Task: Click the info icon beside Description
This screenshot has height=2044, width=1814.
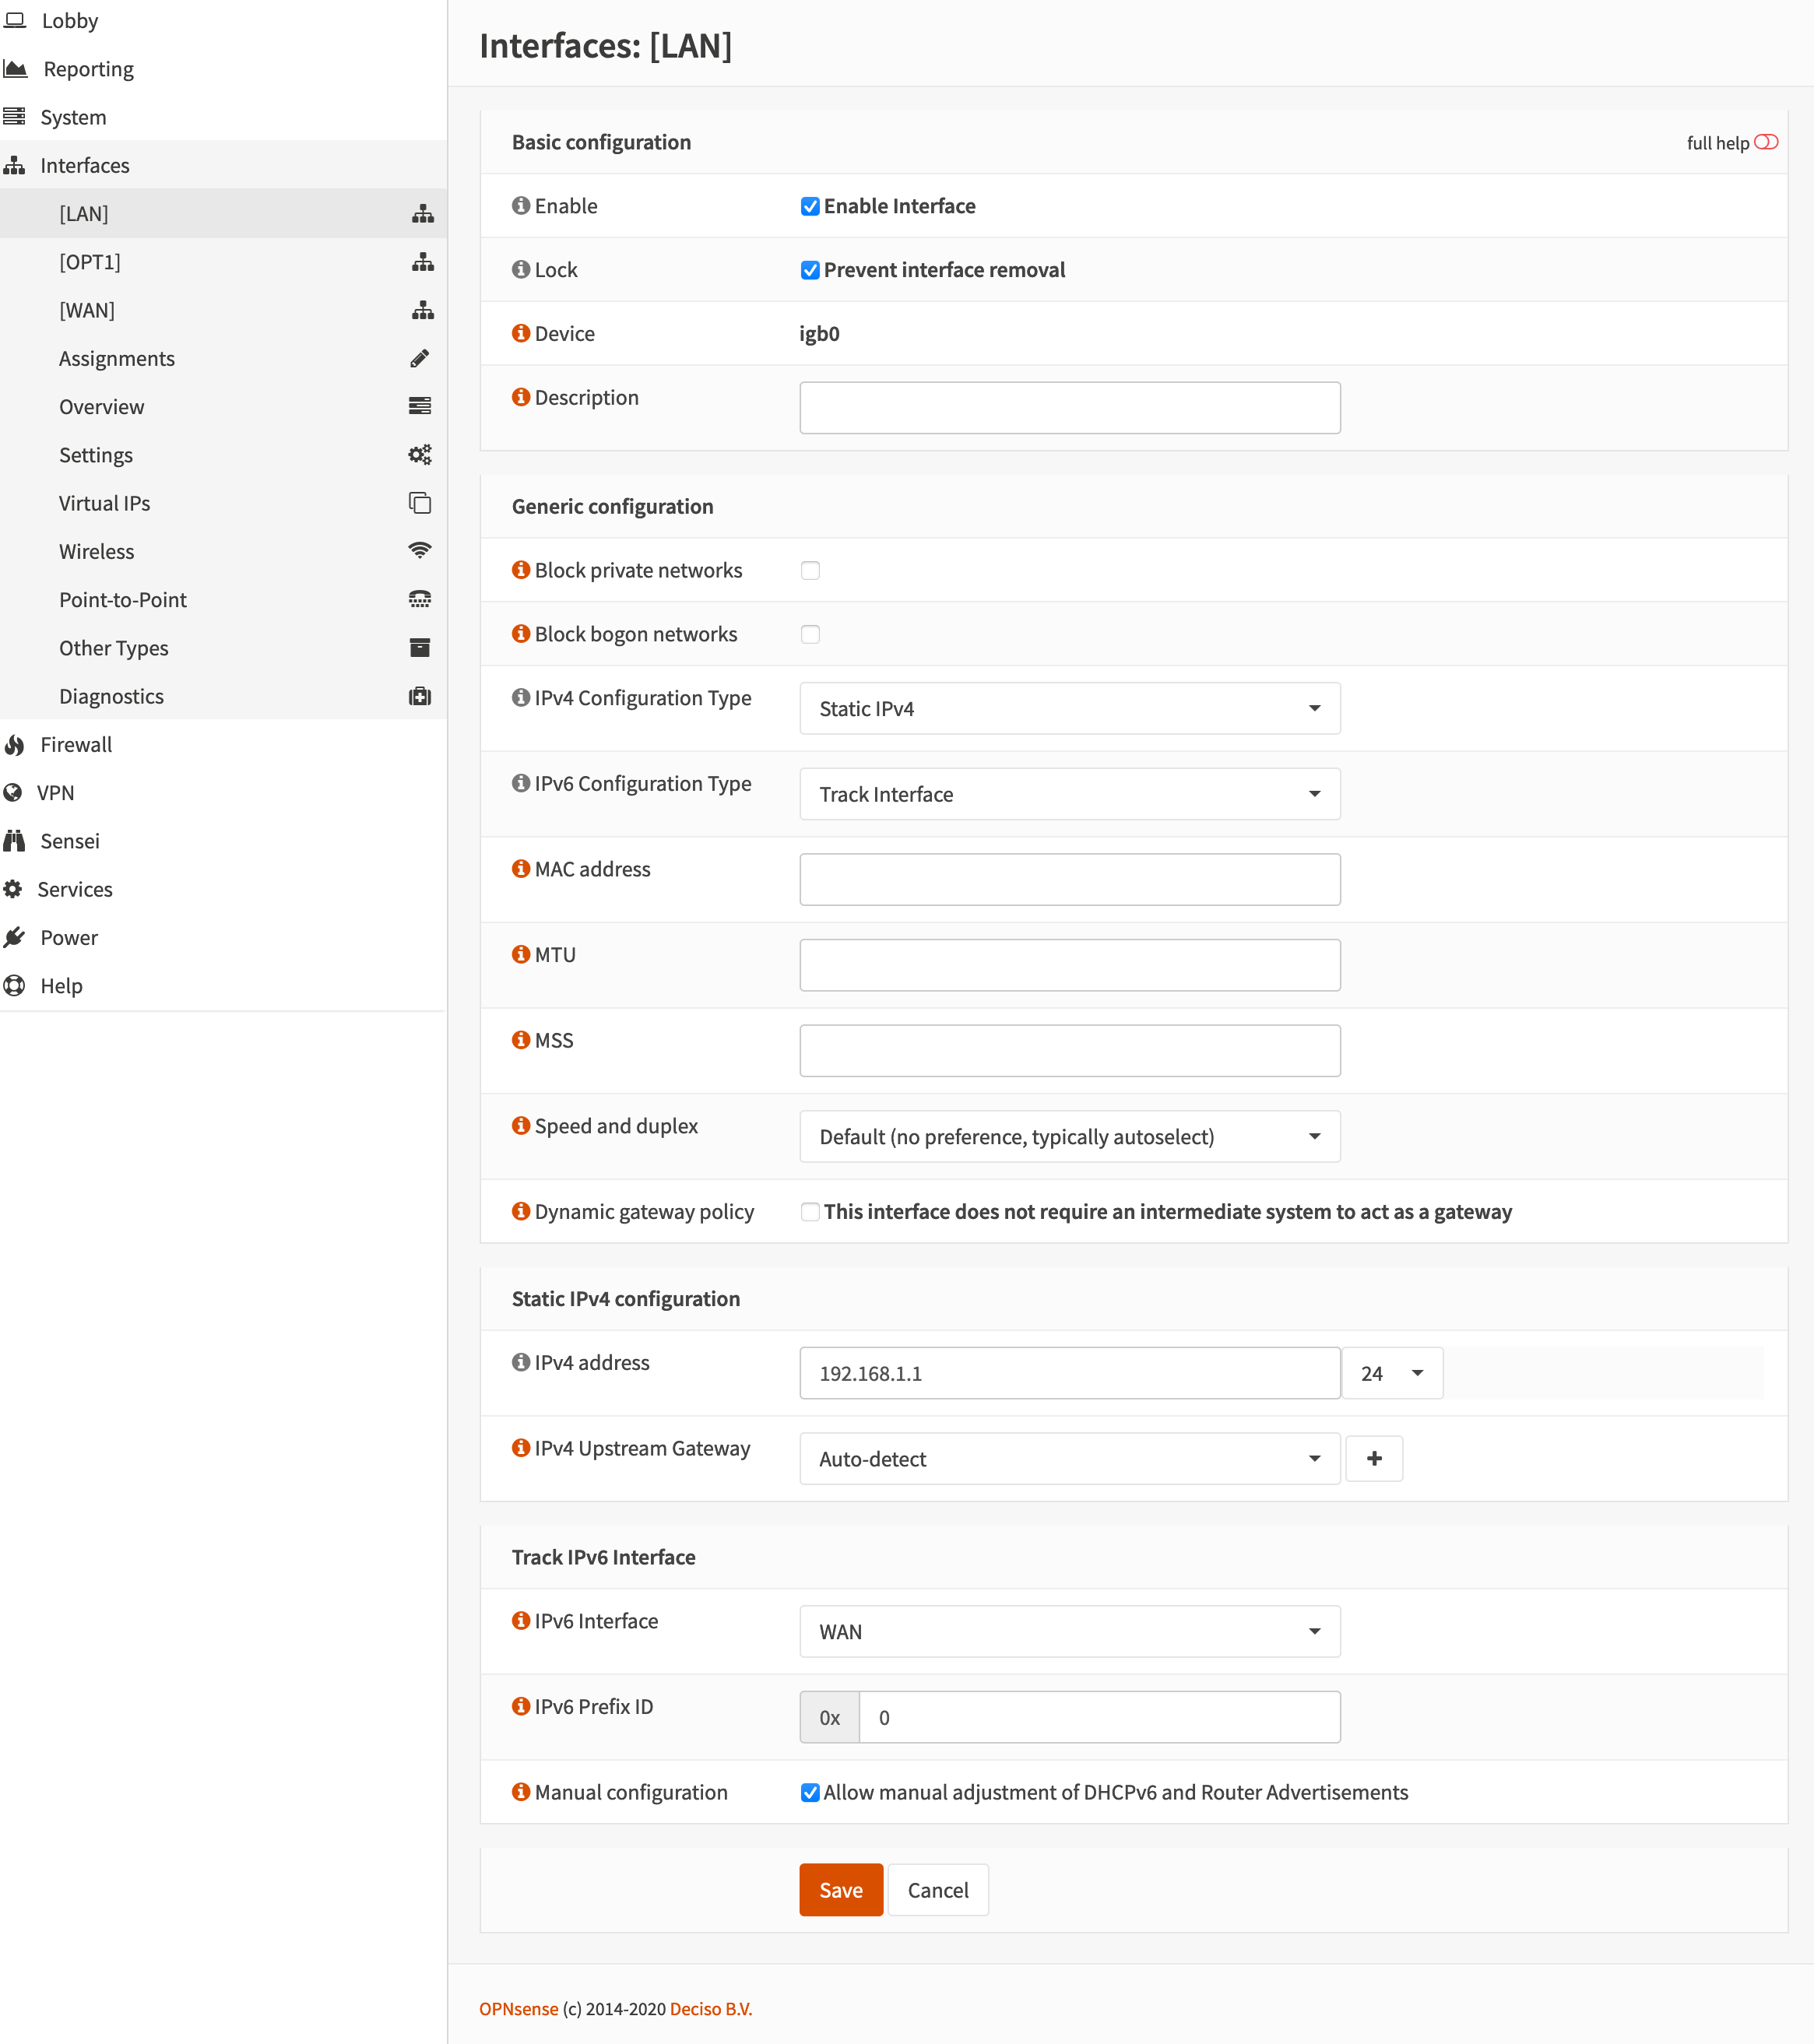Action: point(521,397)
